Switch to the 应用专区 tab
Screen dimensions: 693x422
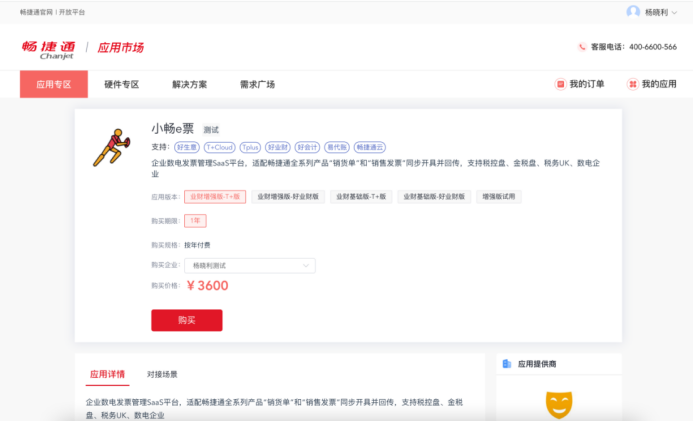(x=54, y=84)
